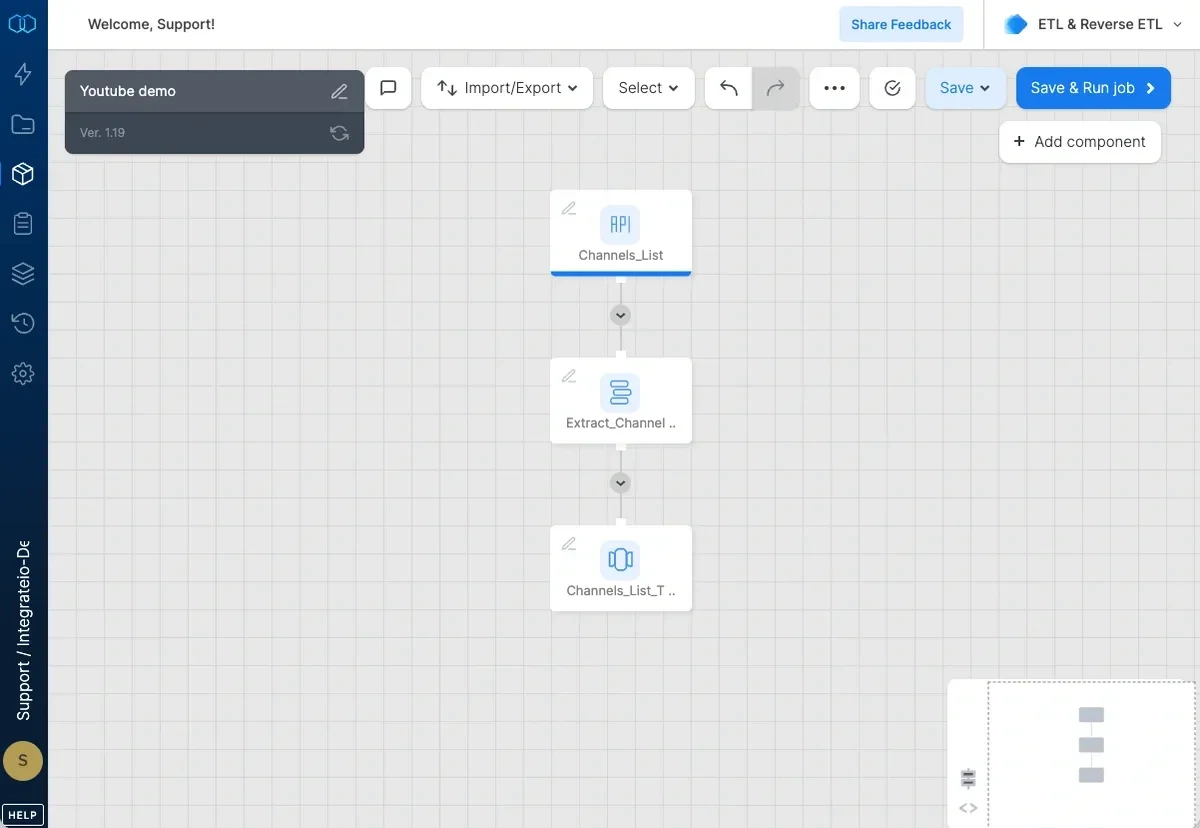
Task: Click the validation checkmark circle icon
Action: [x=892, y=88]
